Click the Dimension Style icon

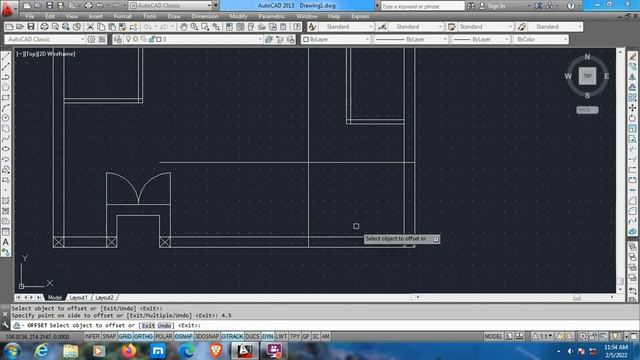(382, 27)
